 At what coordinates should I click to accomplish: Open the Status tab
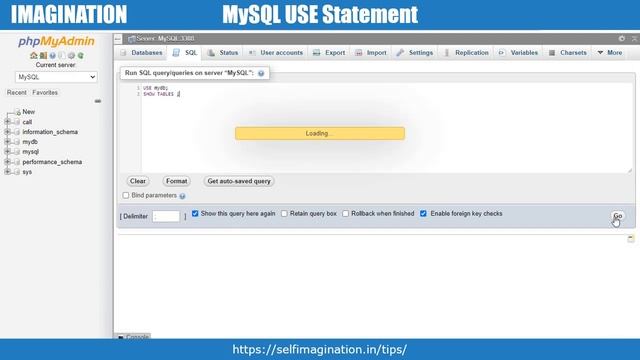pos(223,53)
